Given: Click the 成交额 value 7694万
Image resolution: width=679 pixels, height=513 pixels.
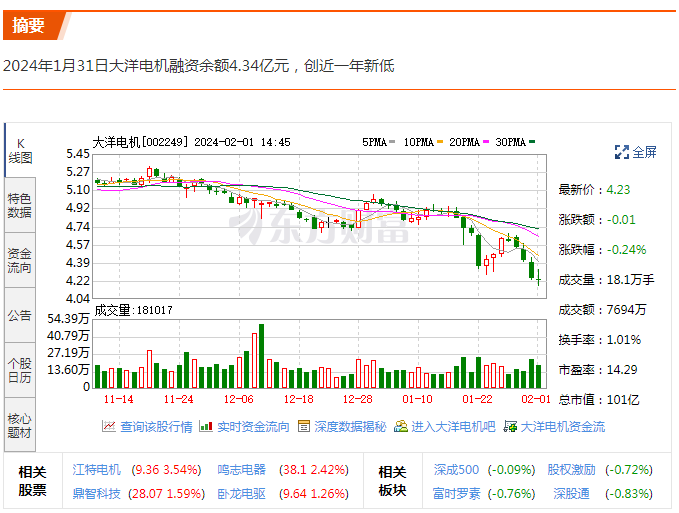Looking at the screenshot, I should point(626,310).
